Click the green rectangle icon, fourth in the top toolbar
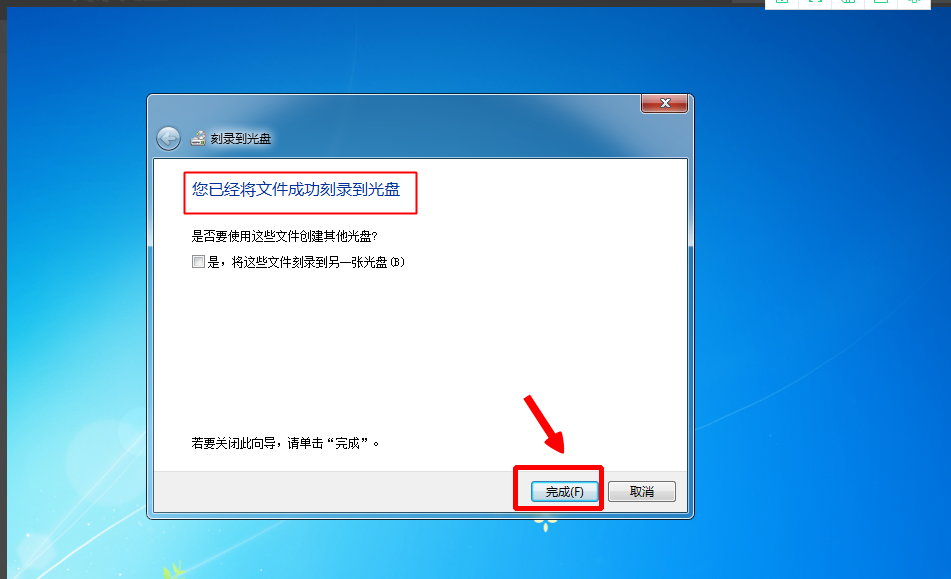951x579 pixels. (x=881, y=2)
